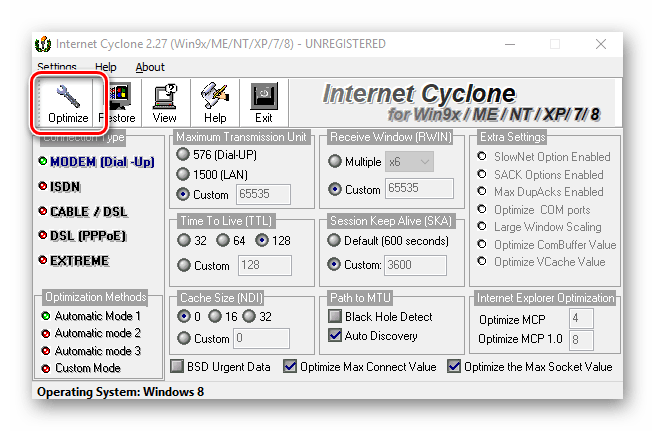Select CABLE / DSL connection type
Image resolution: width=655 pixels, height=431 pixels.
(83, 211)
